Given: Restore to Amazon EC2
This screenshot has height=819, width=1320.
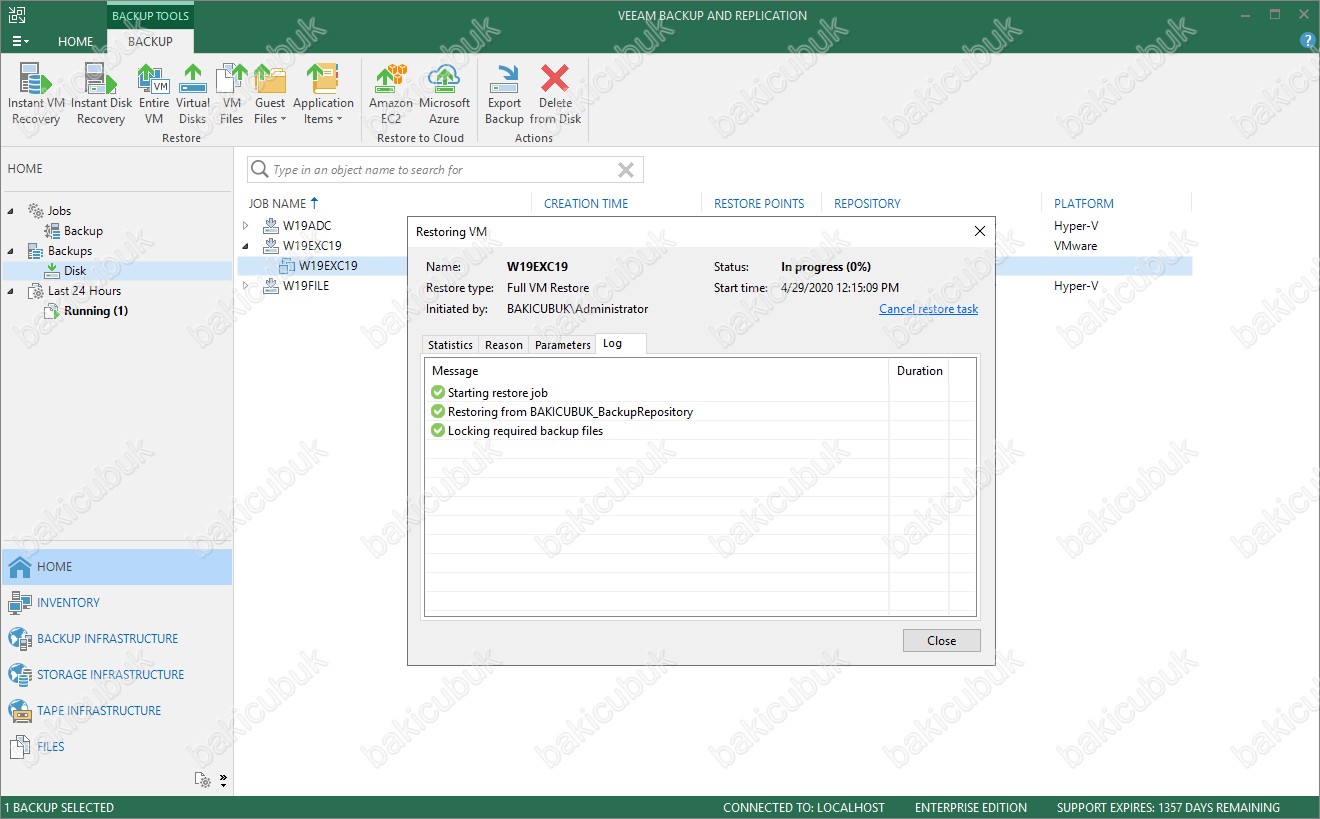Looking at the screenshot, I should point(391,94).
